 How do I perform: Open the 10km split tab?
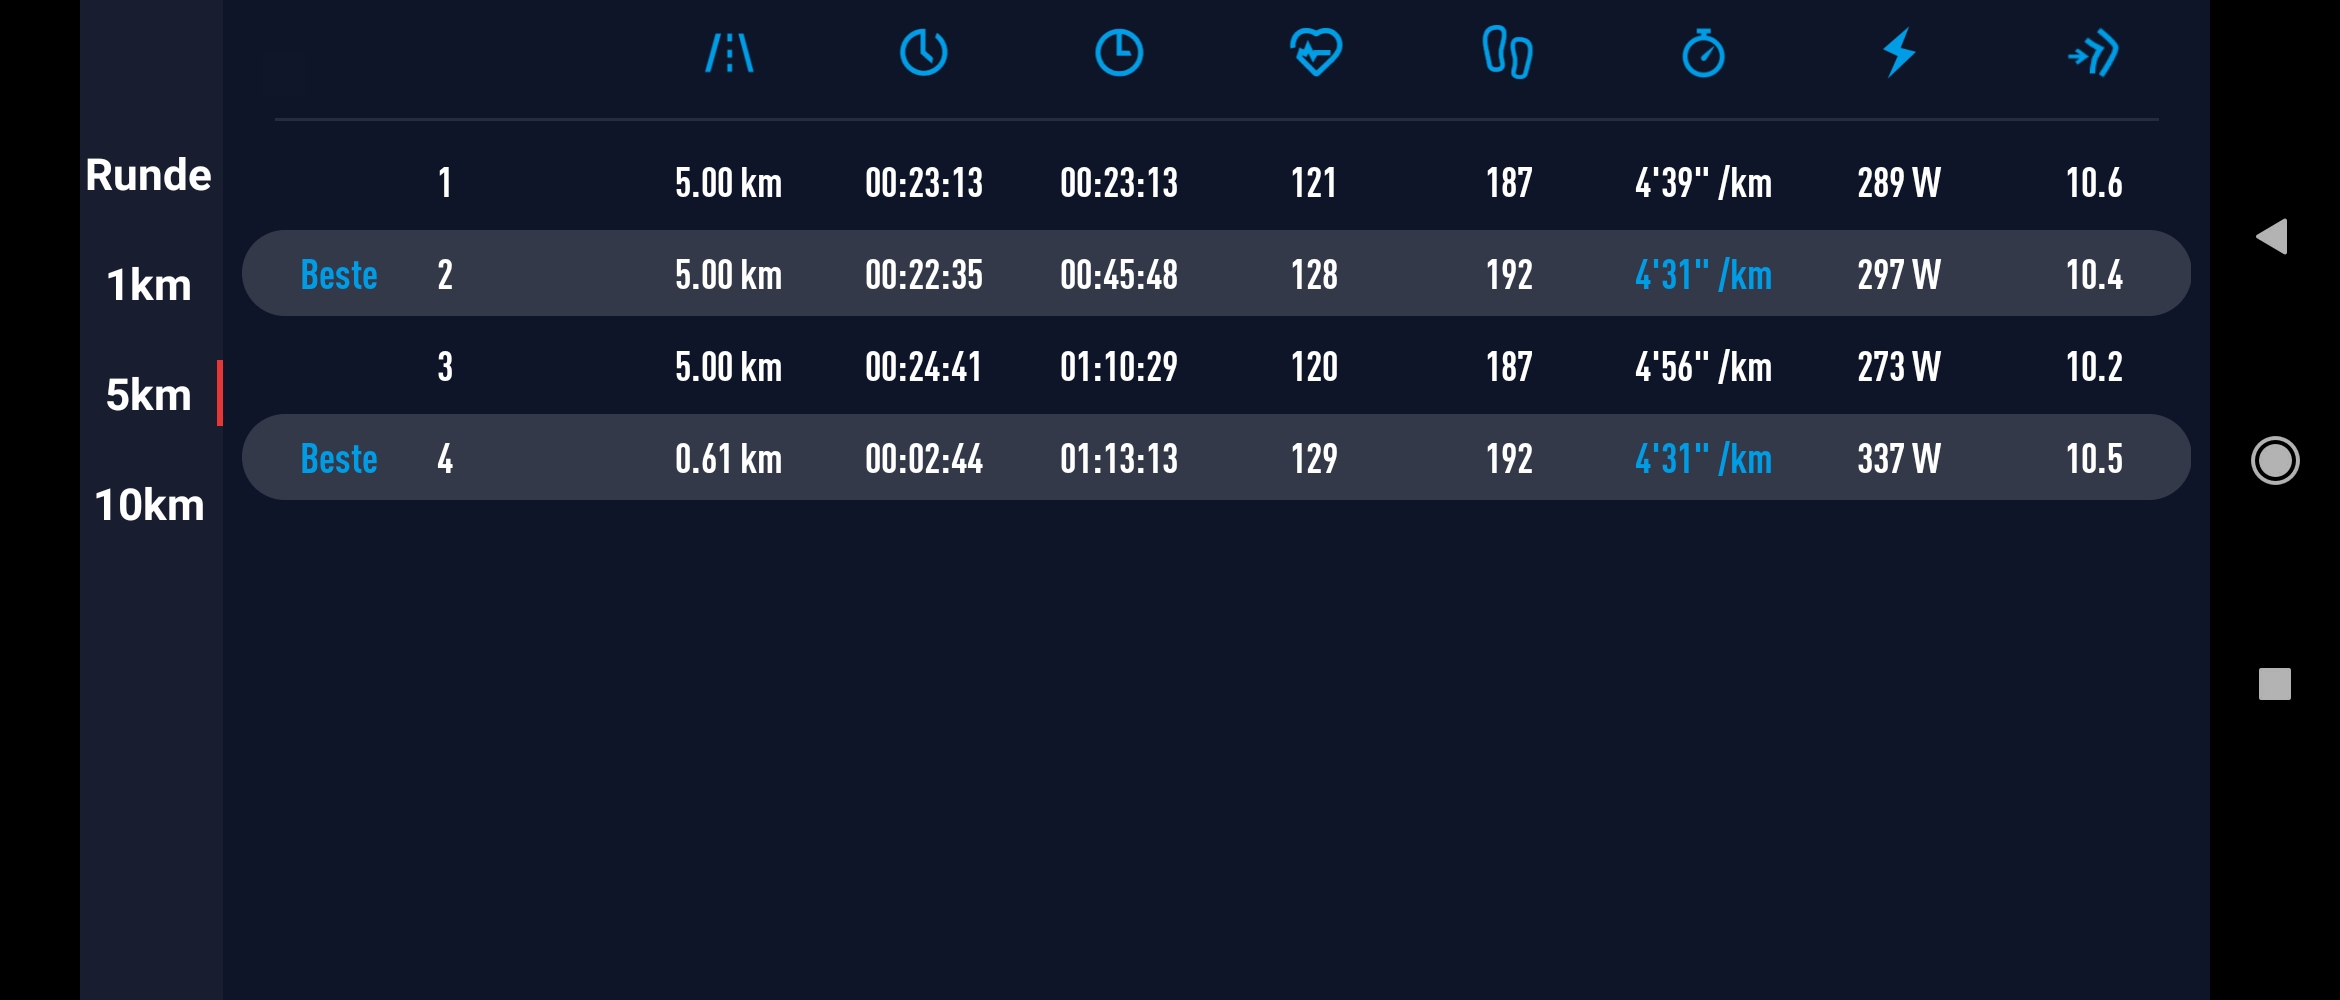coord(149,505)
